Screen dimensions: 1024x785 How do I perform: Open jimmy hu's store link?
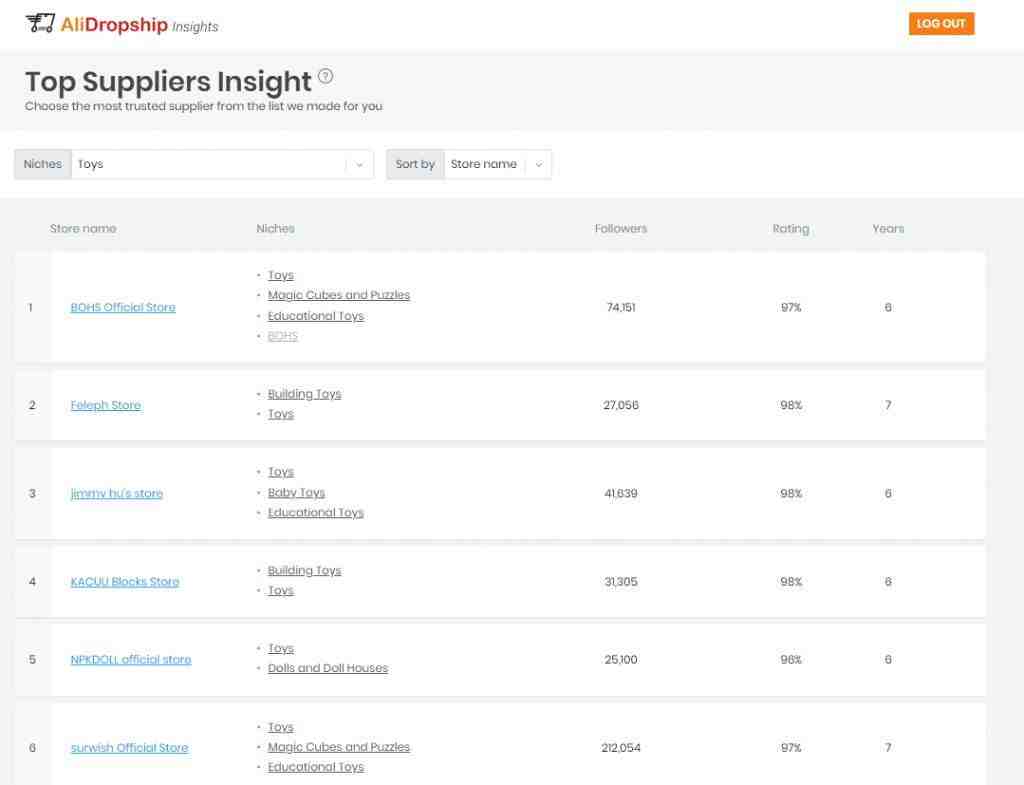click(x=117, y=493)
